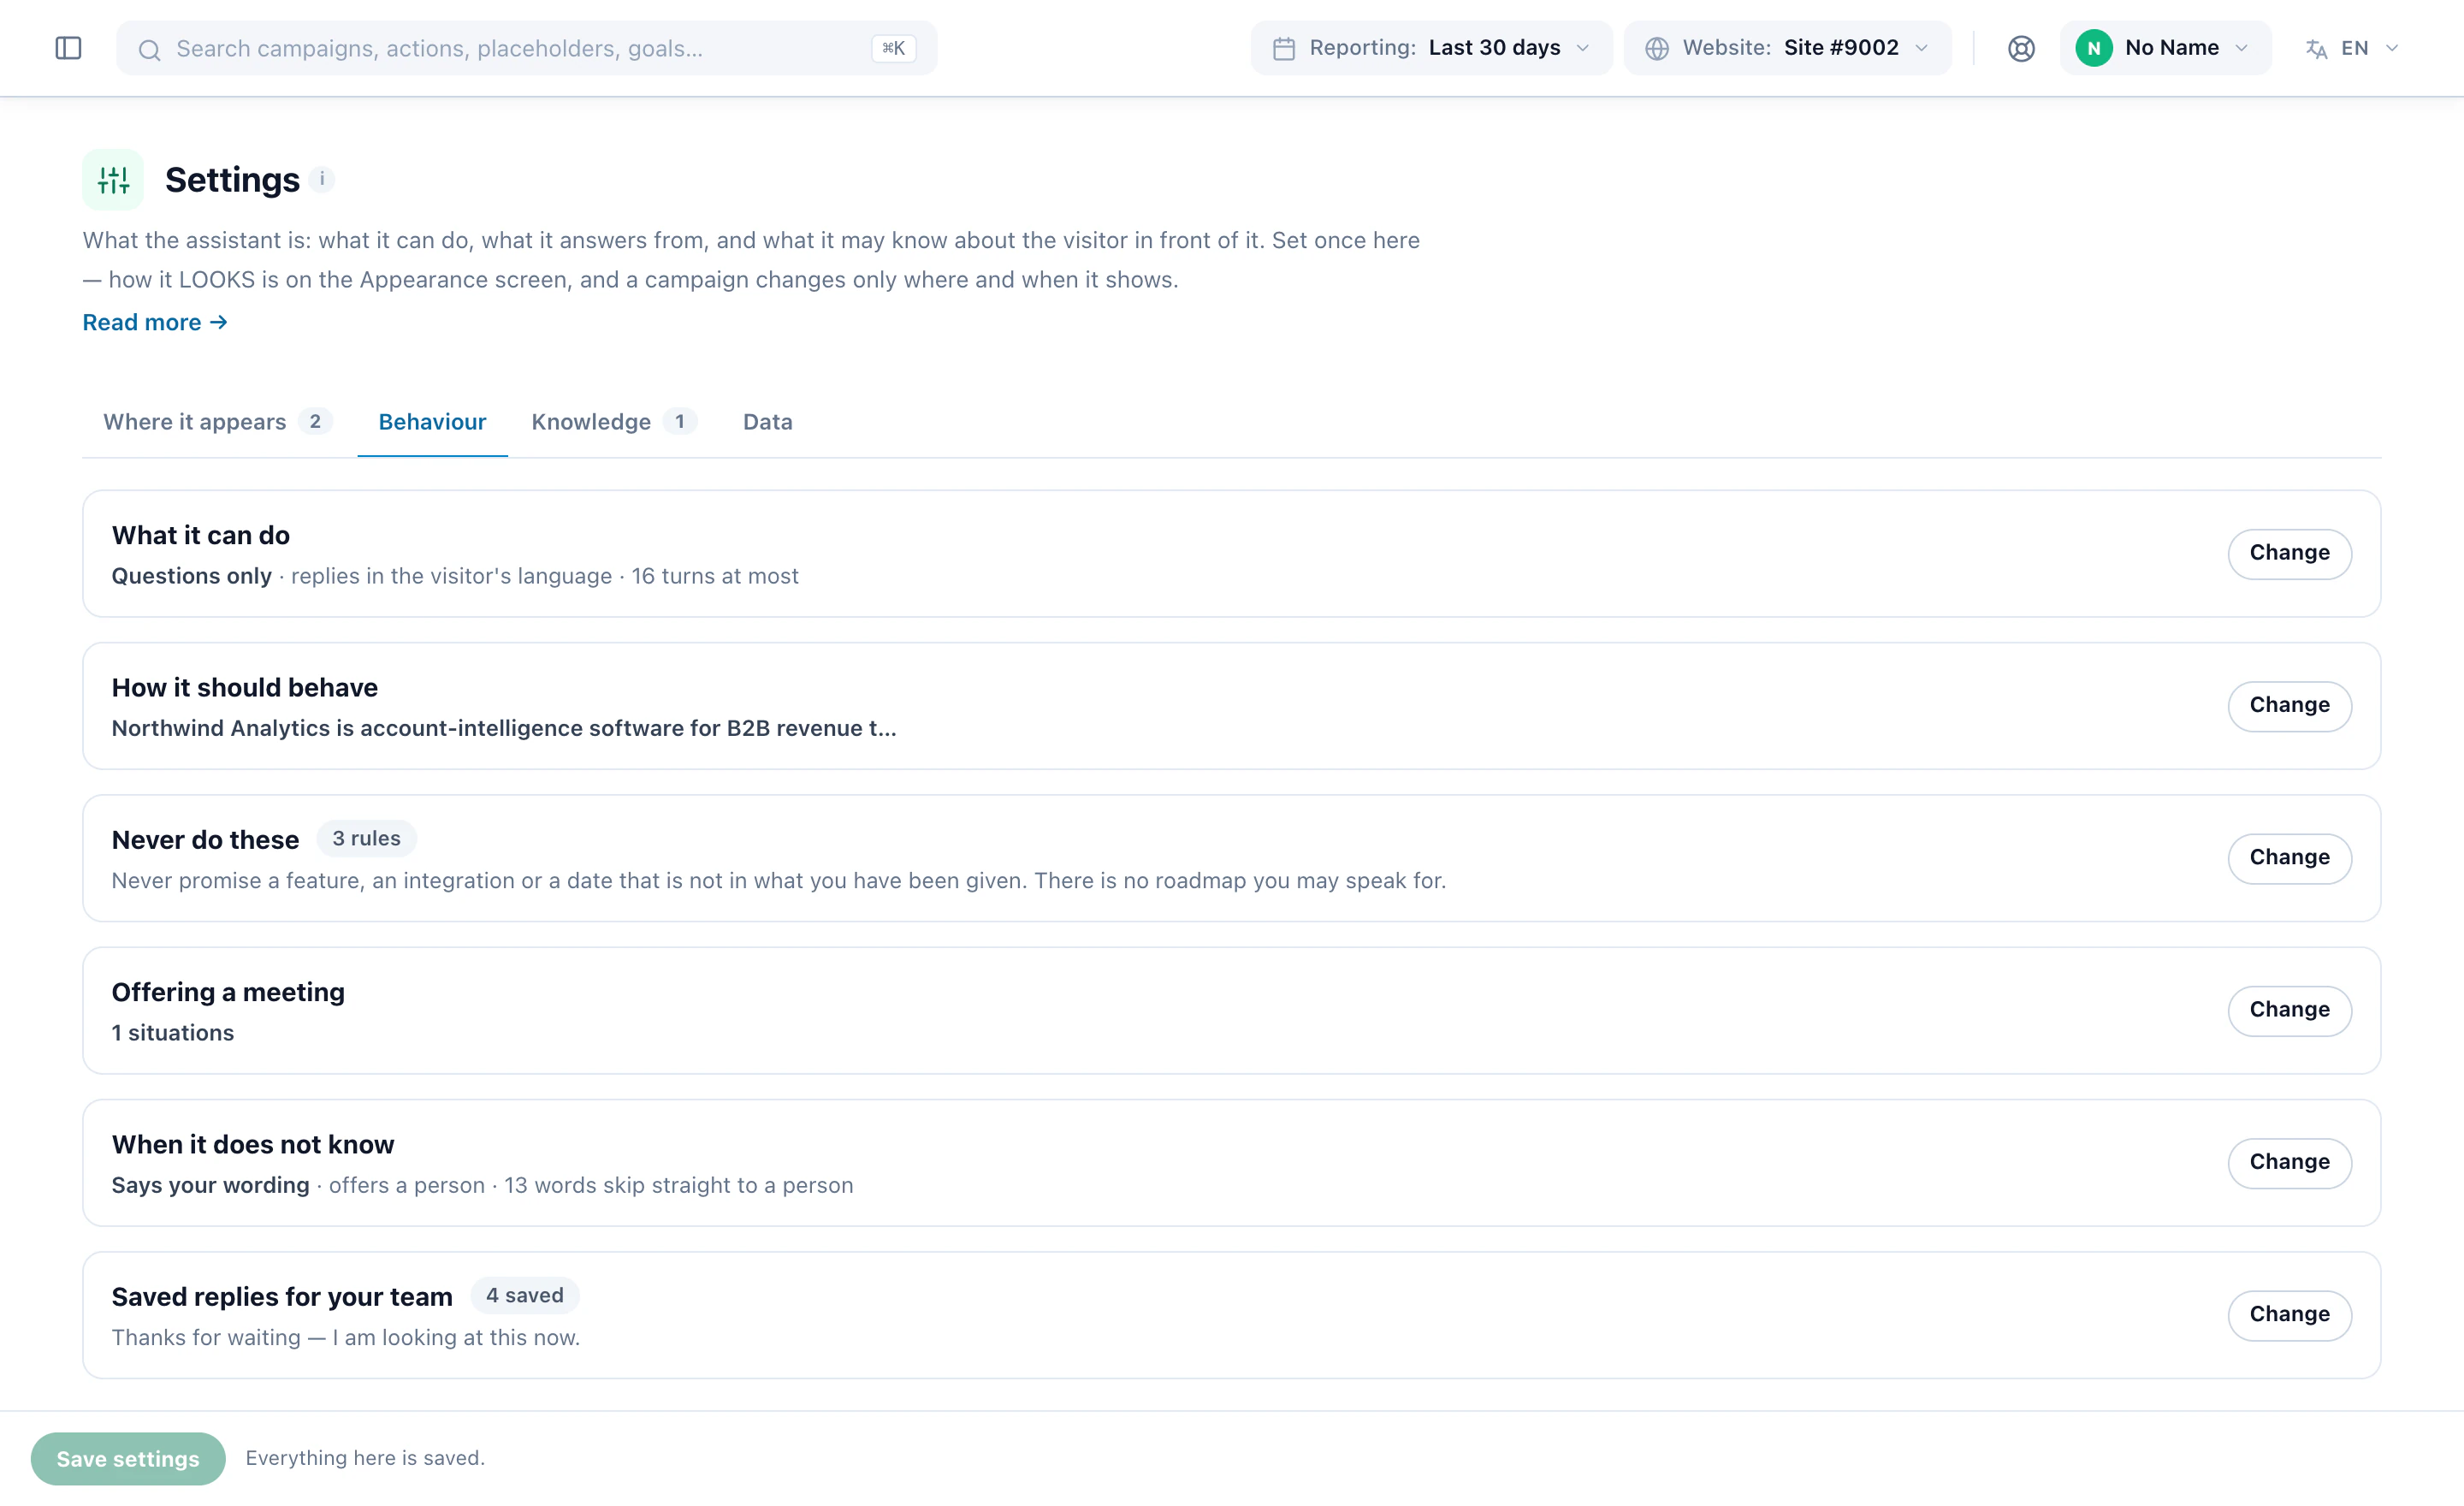The width and height of the screenshot is (2464, 1506).
Task: Click the Save settings button
Action: point(128,1458)
